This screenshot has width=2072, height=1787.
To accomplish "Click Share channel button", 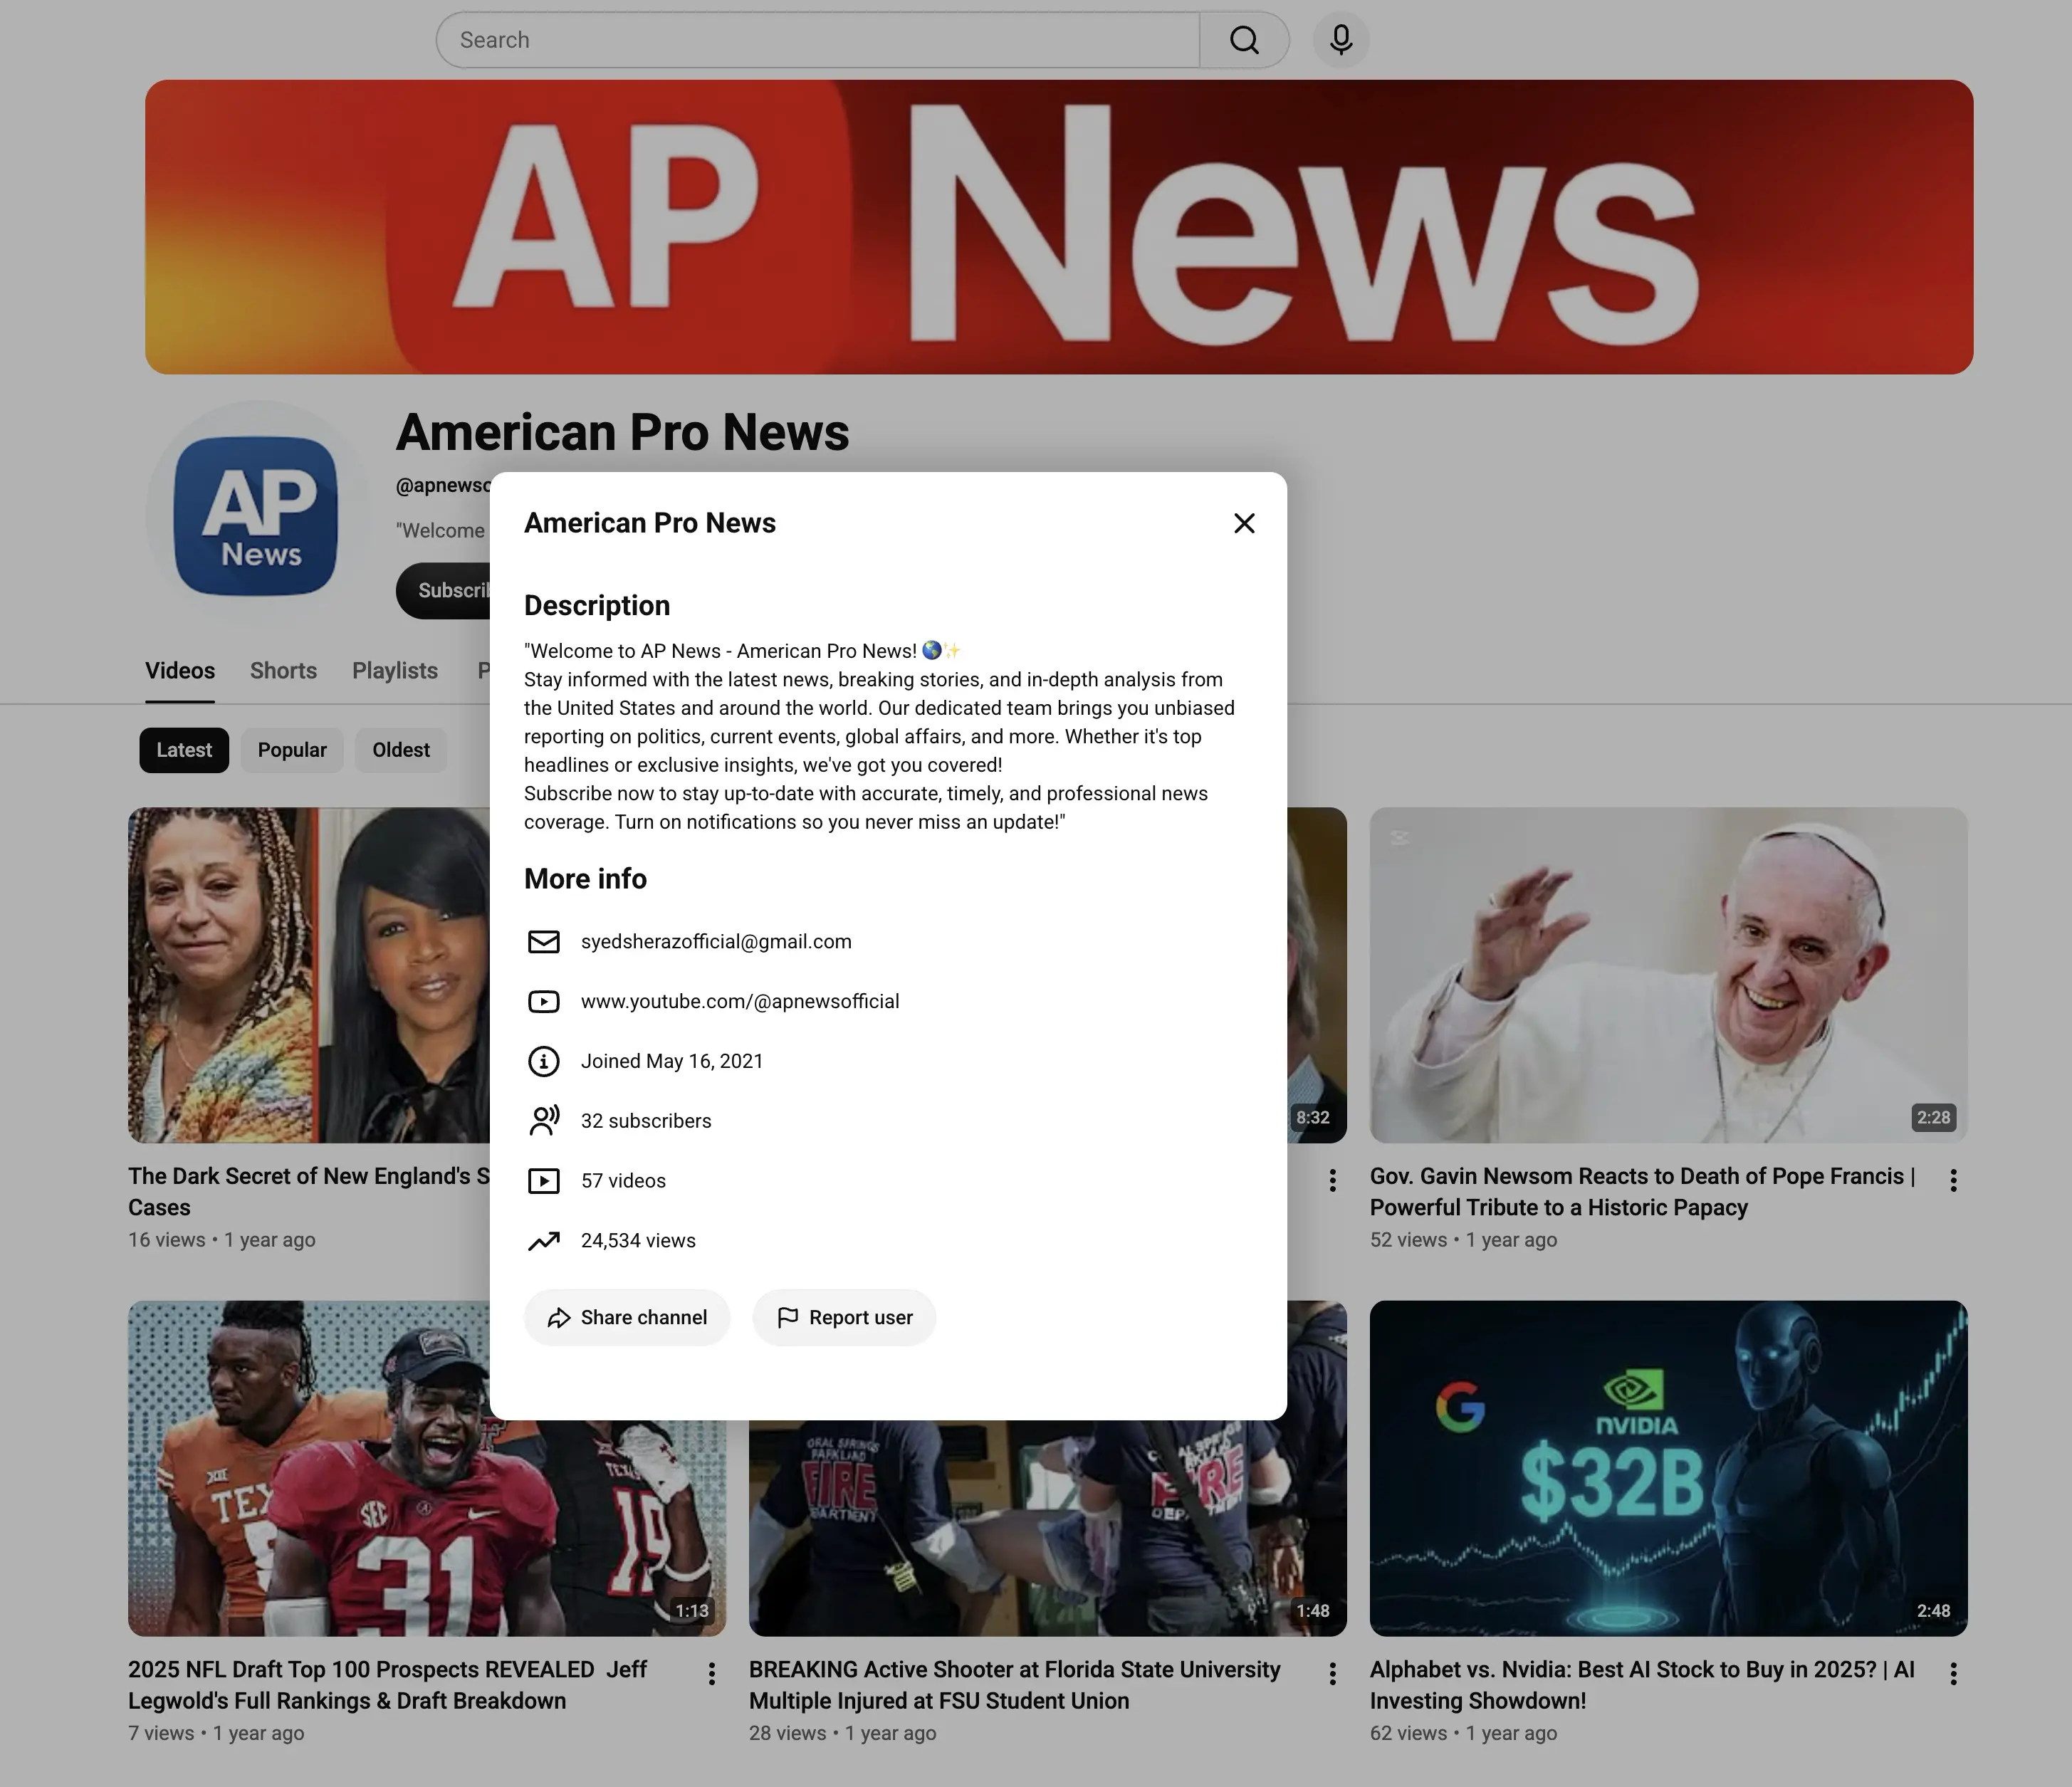I will click(627, 1318).
